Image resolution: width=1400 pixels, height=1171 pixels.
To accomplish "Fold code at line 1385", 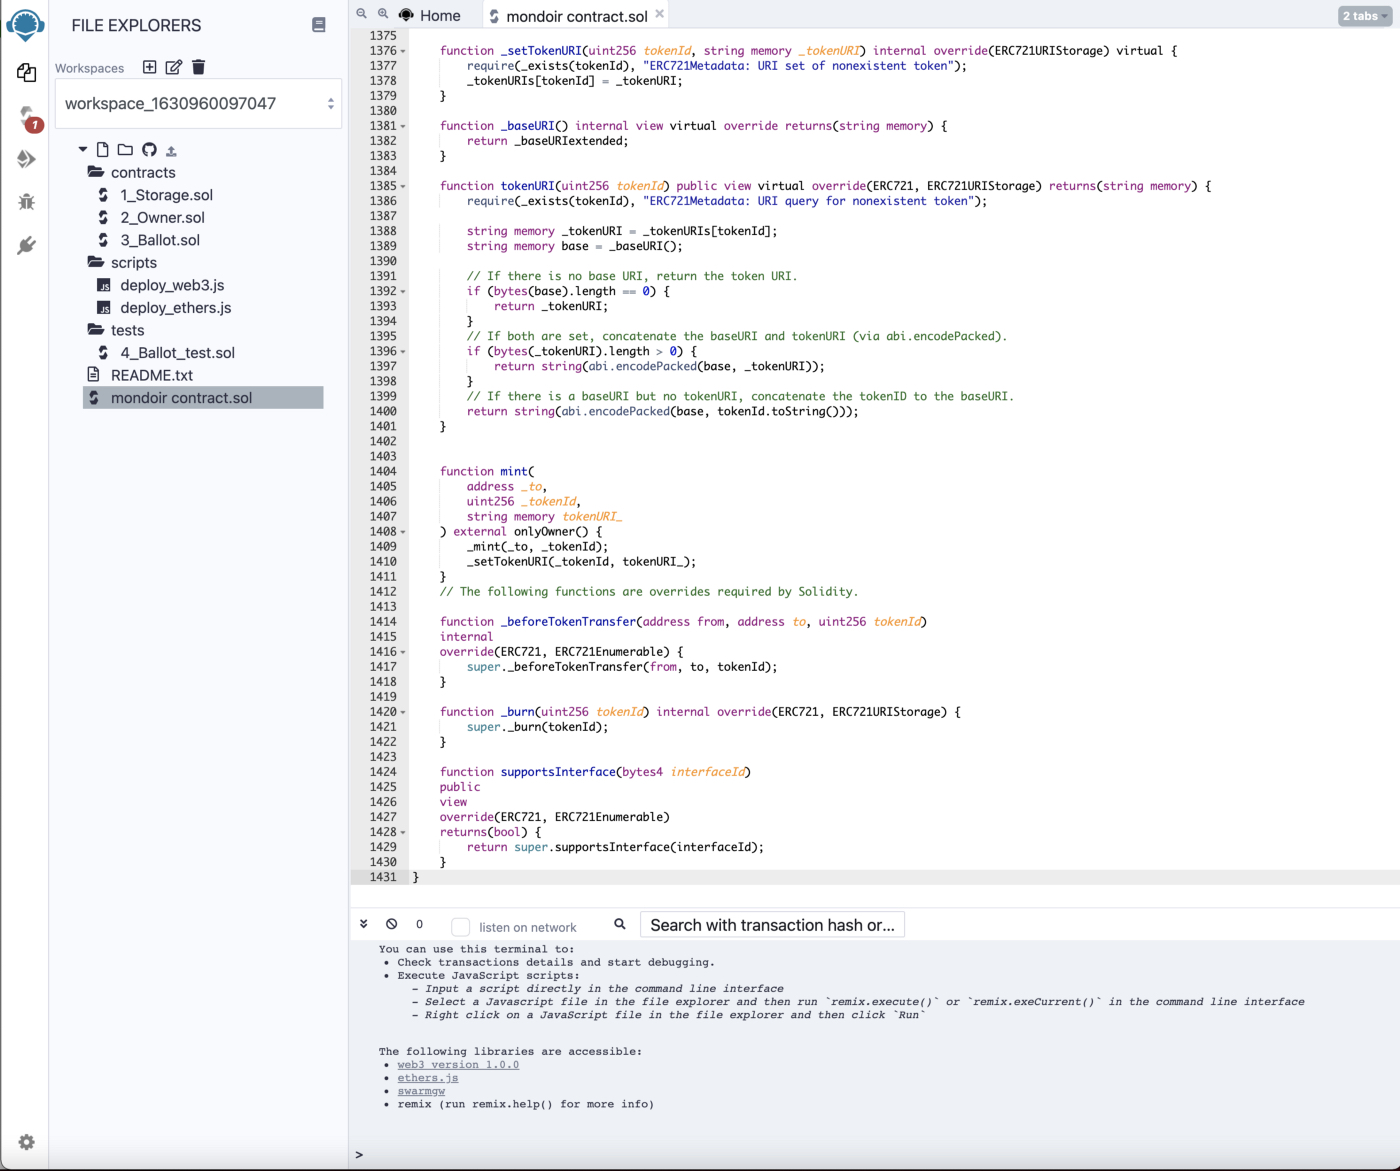I will (403, 186).
